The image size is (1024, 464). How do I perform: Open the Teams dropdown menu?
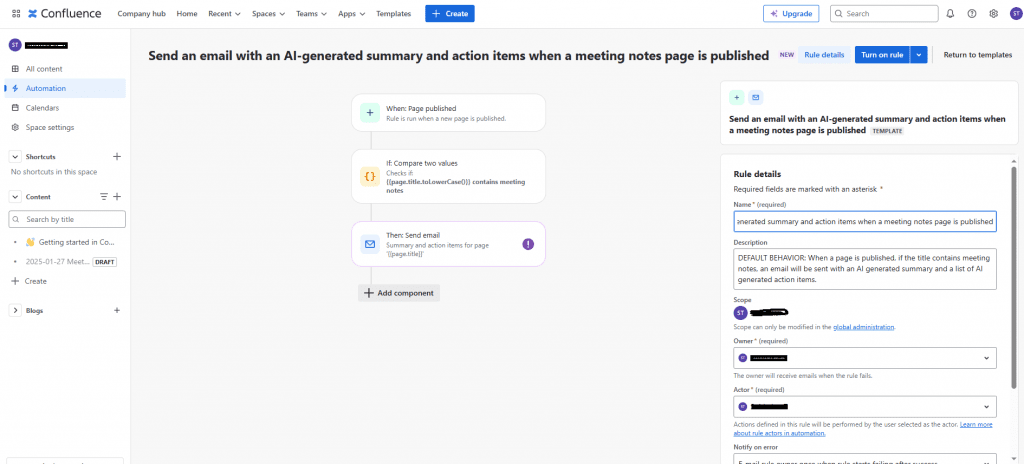[x=312, y=14]
